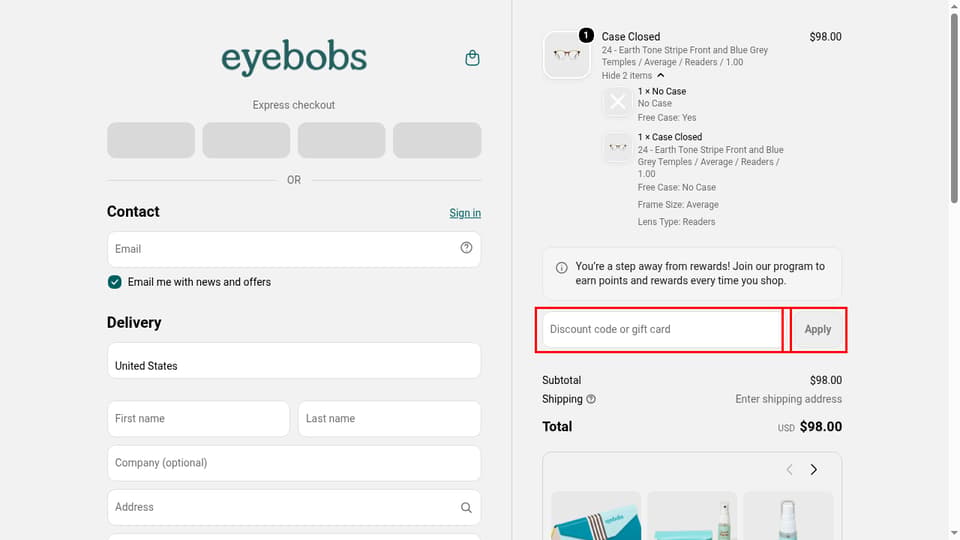Viewport: 960px width, 540px height.
Task: Focus the Last name field
Action: tap(389, 419)
